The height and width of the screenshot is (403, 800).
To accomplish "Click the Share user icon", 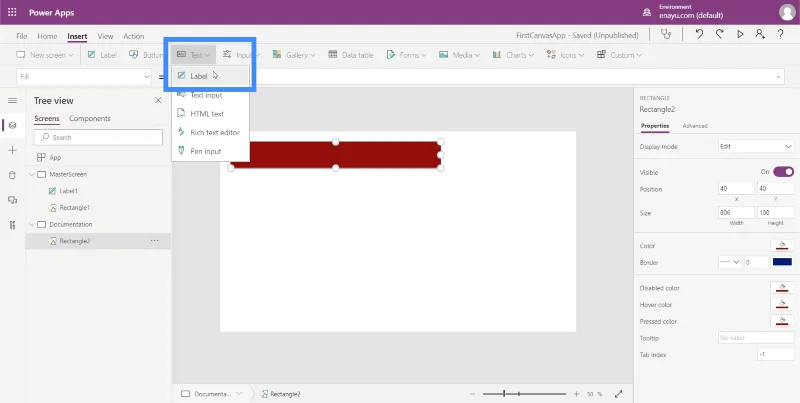I will click(x=760, y=34).
